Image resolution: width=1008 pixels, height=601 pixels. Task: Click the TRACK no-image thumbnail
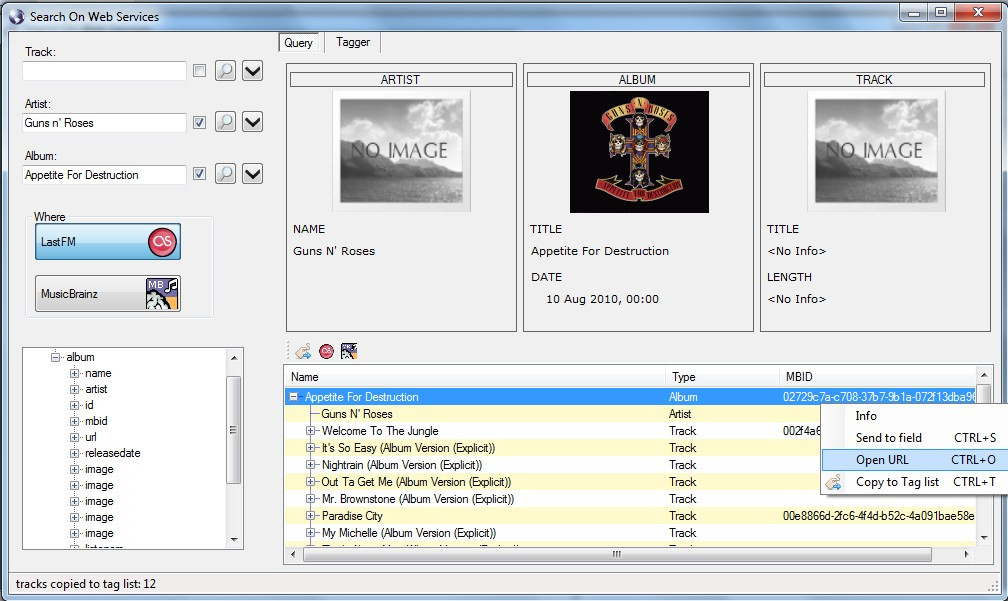876,151
